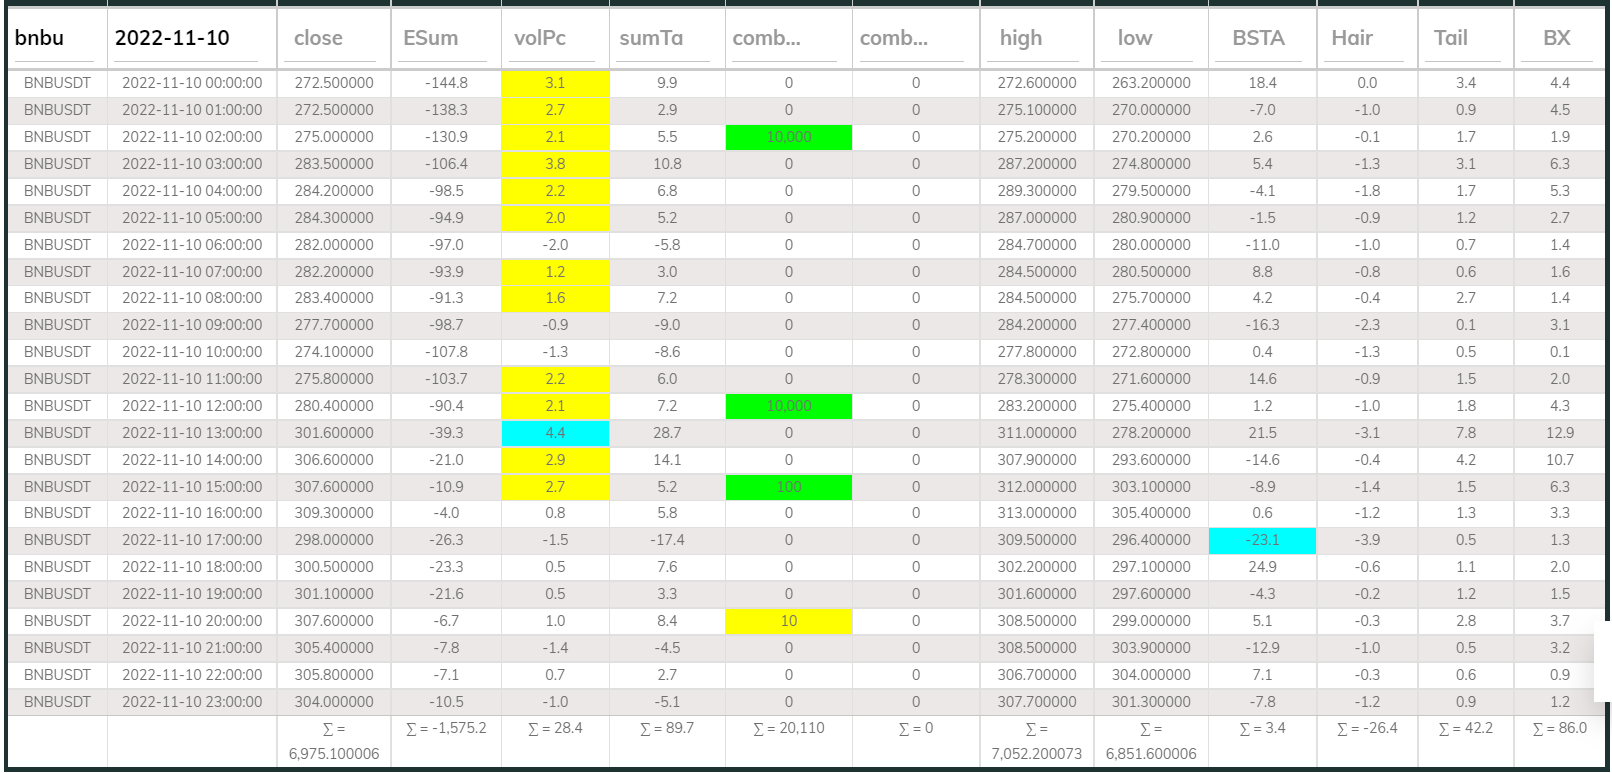Click ESum value -4.0

tap(446, 513)
